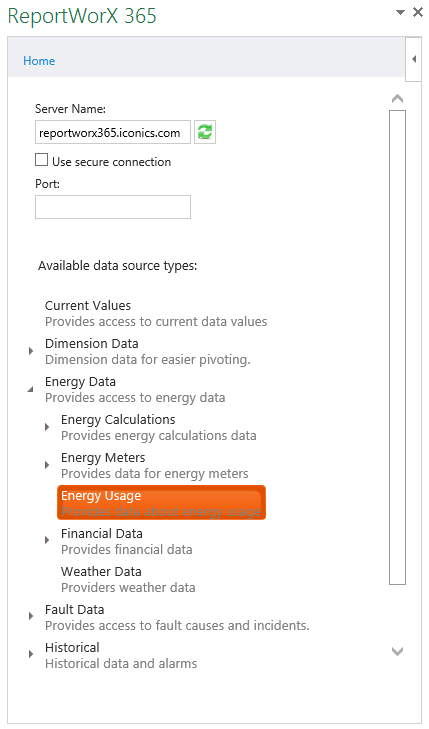Click the scroll down chevron

(397, 651)
